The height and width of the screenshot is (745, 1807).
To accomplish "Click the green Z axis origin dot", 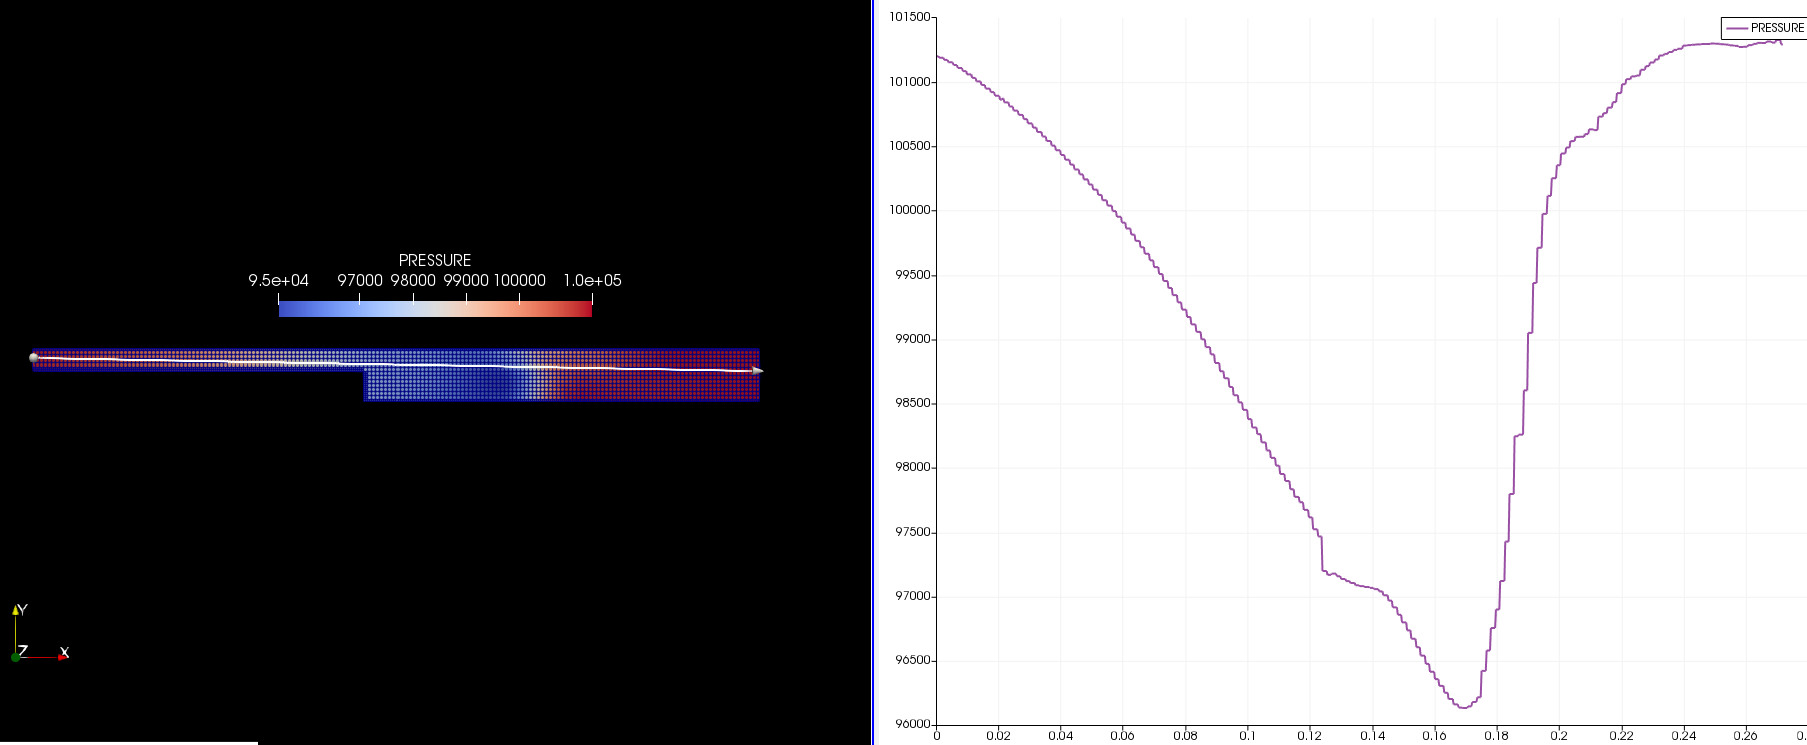I will tap(16, 657).
